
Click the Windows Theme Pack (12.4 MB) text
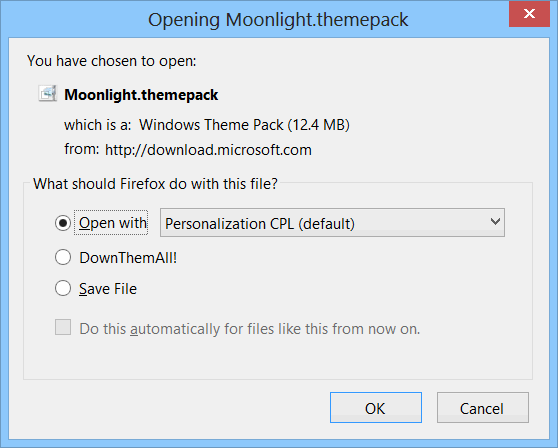coord(244,125)
